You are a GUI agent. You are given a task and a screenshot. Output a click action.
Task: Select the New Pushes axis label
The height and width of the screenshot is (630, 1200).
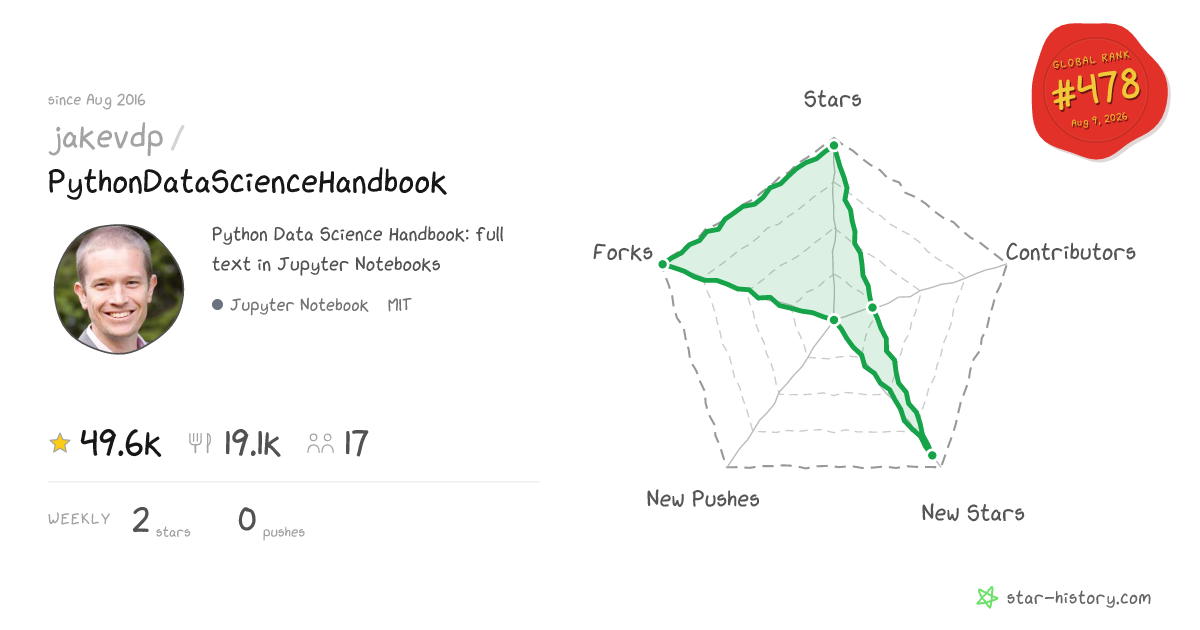coord(703,498)
